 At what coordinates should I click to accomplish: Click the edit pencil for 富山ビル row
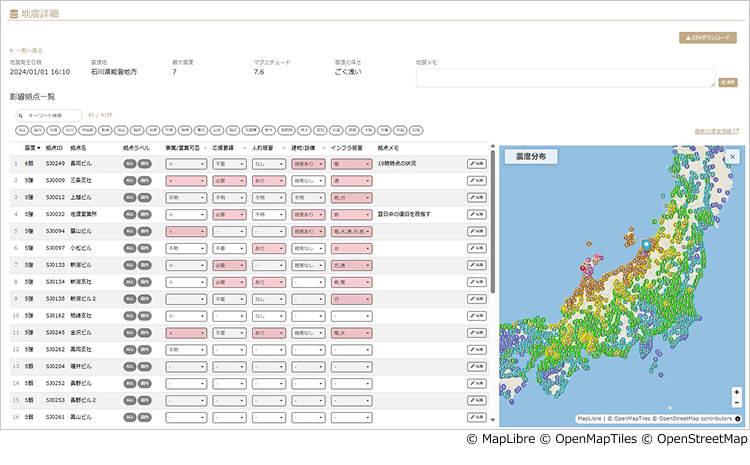coord(476,230)
